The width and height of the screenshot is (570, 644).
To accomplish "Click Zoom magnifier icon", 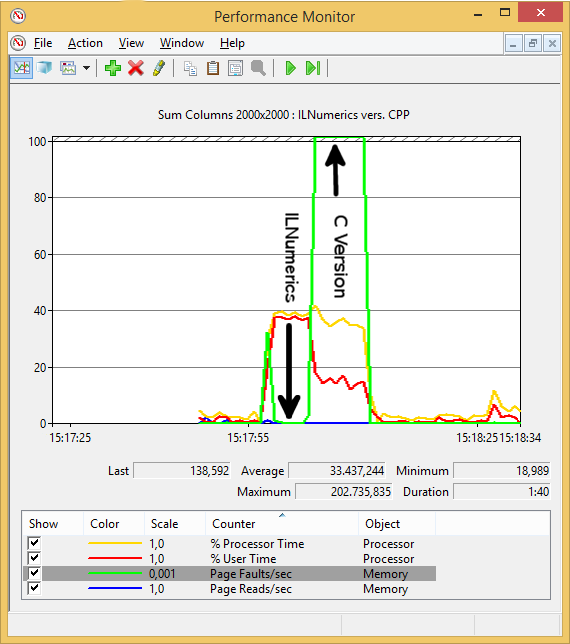I will pyautogui.click(x=258, y=68).
